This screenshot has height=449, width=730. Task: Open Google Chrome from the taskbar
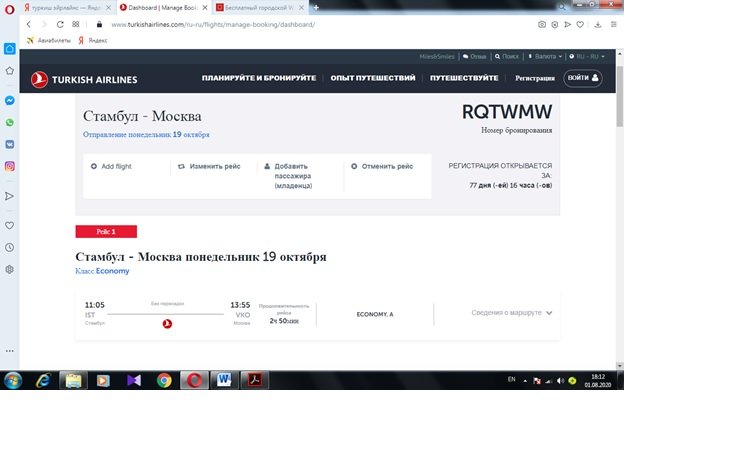pyautogui.click(x=164, y=381)
